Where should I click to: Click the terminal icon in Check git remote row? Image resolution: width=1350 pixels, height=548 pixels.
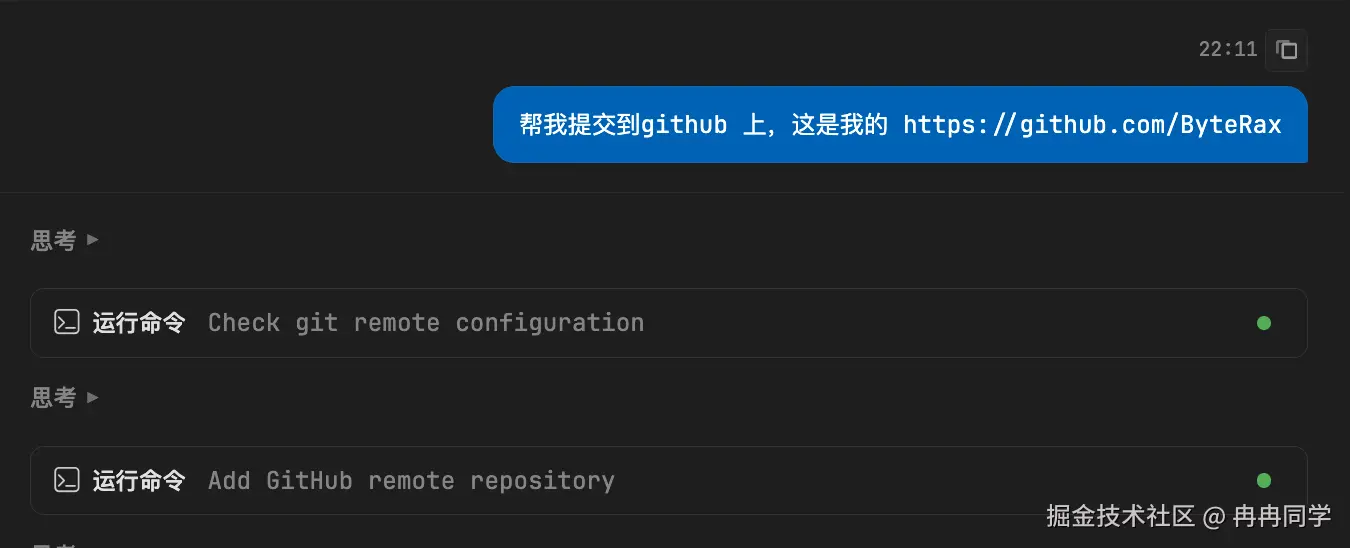click(x=67, y=322)
